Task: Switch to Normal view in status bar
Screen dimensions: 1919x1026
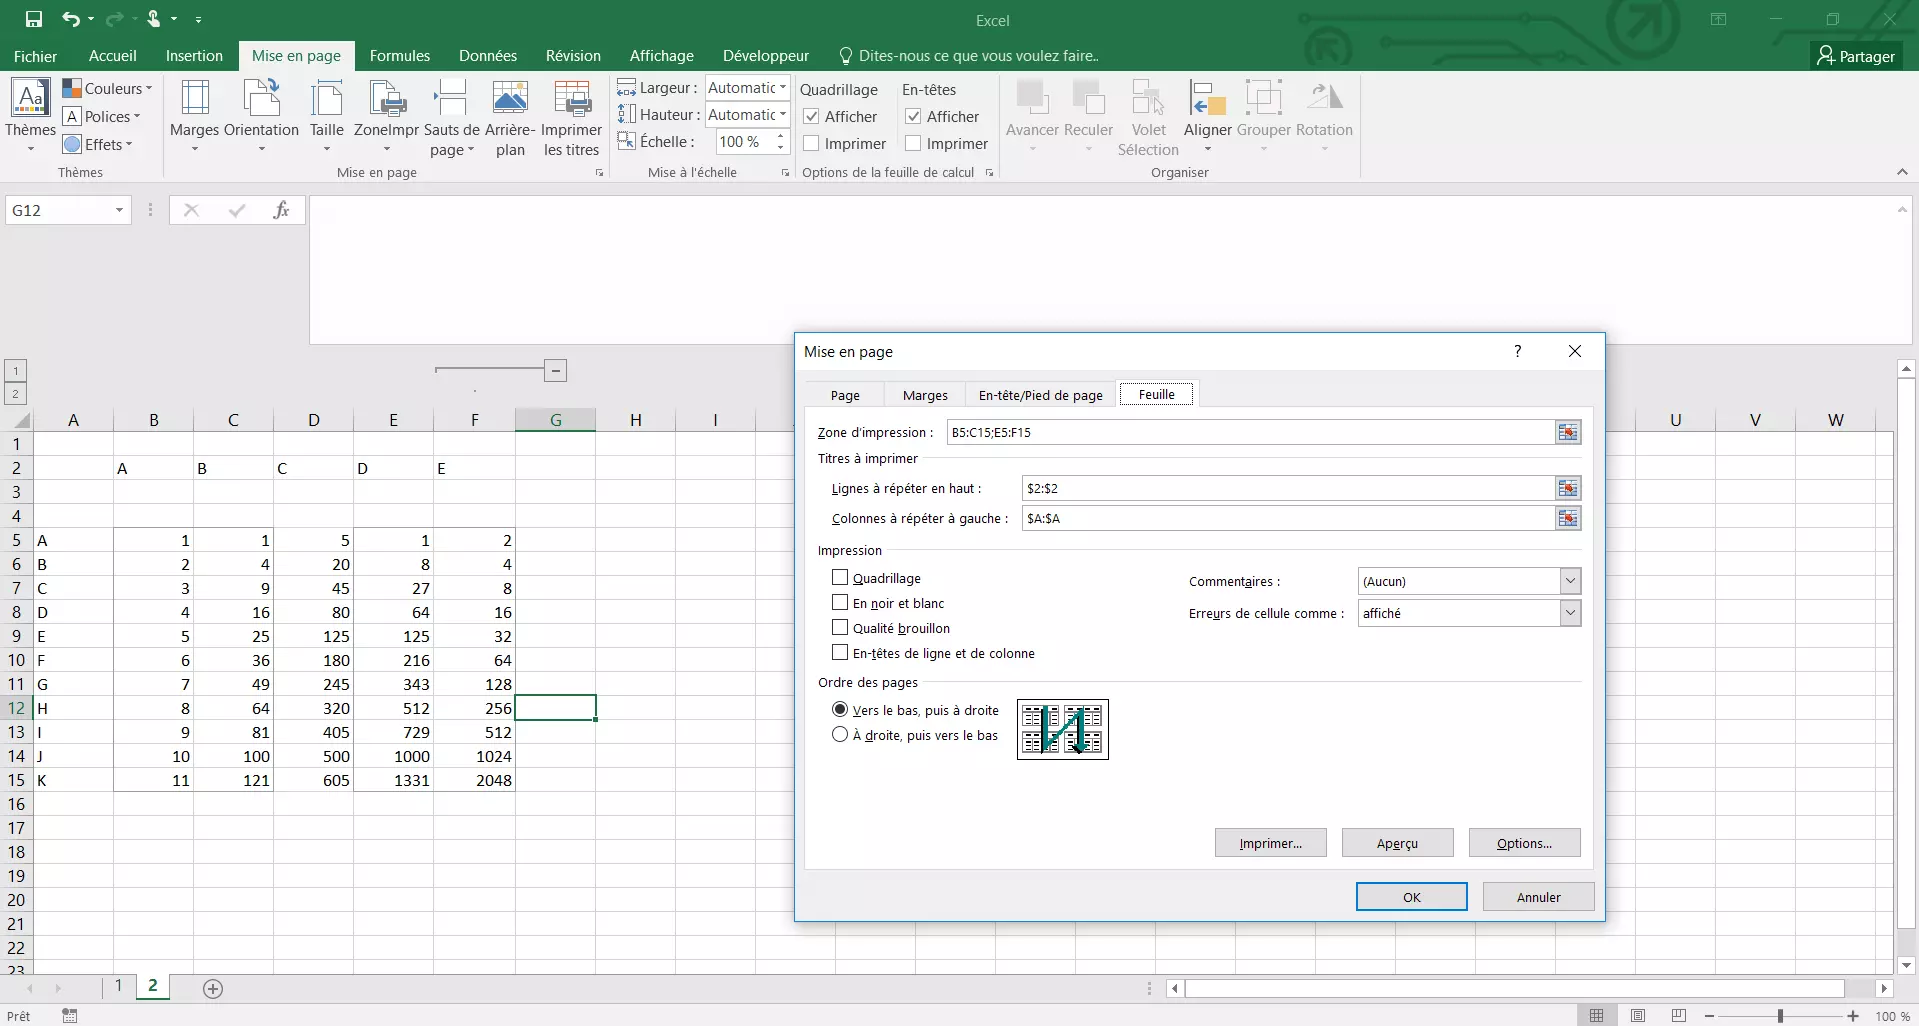Action: [1596, 1015]
